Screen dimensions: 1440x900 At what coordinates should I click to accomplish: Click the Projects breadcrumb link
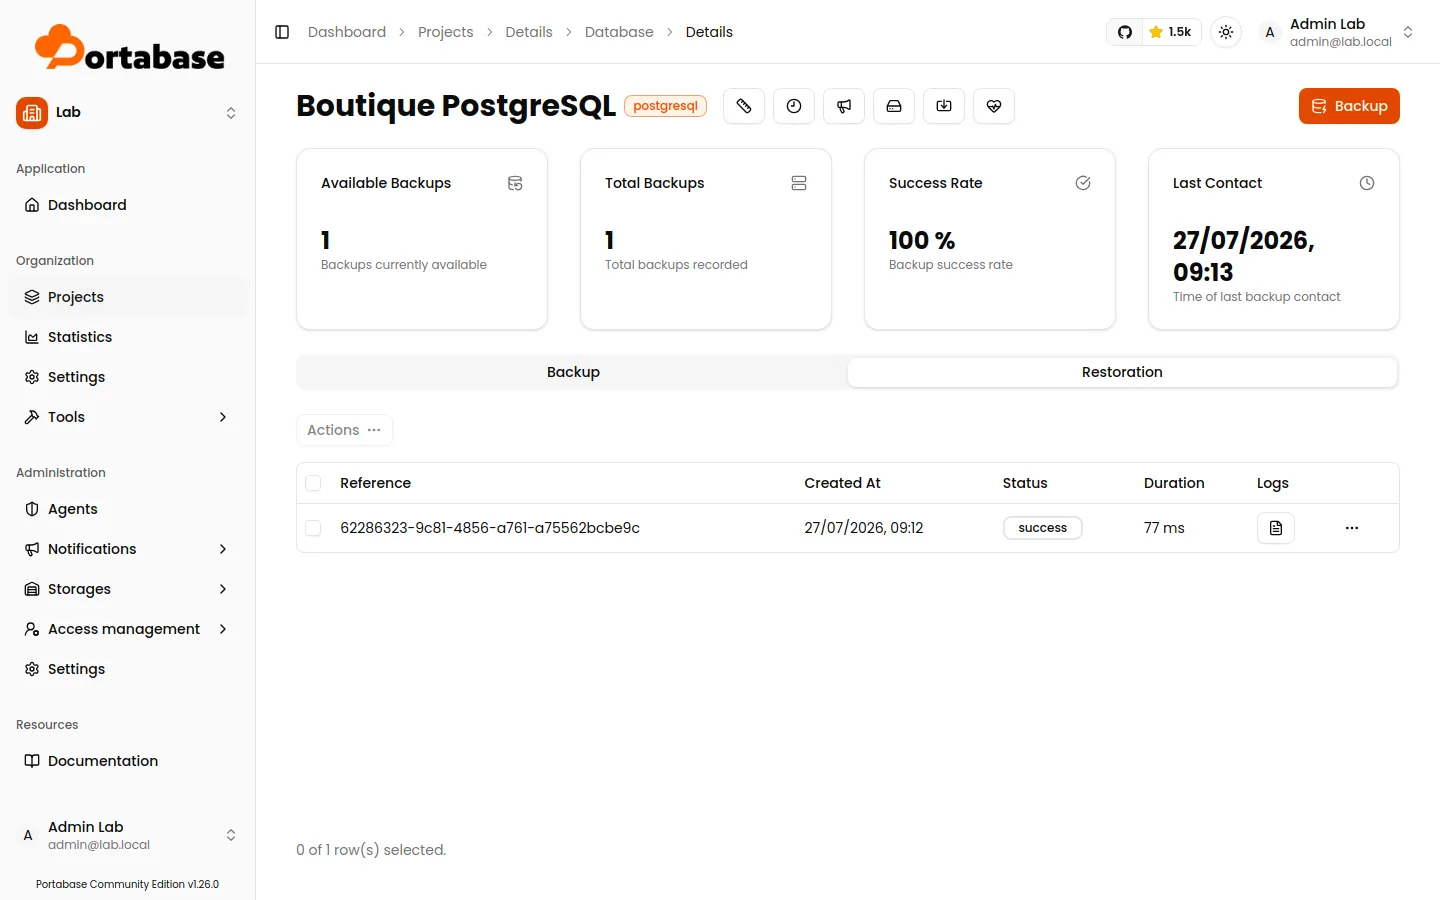pyautogui.click(x=445, y=32)
